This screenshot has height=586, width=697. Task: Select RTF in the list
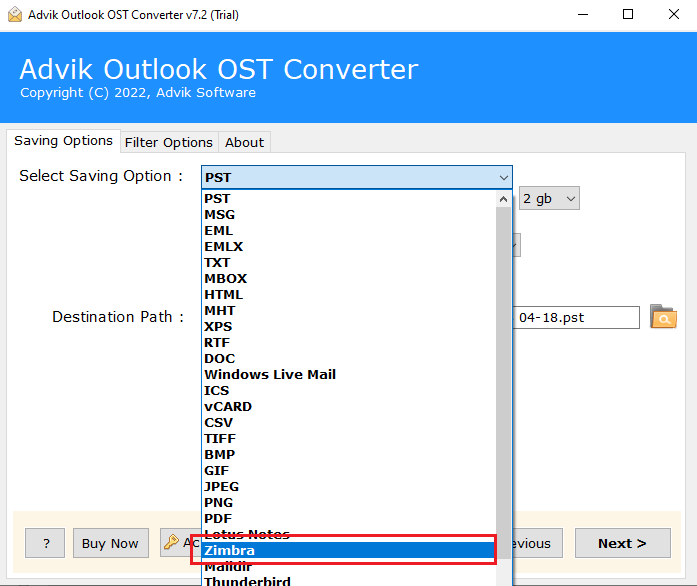pos(348,342)
